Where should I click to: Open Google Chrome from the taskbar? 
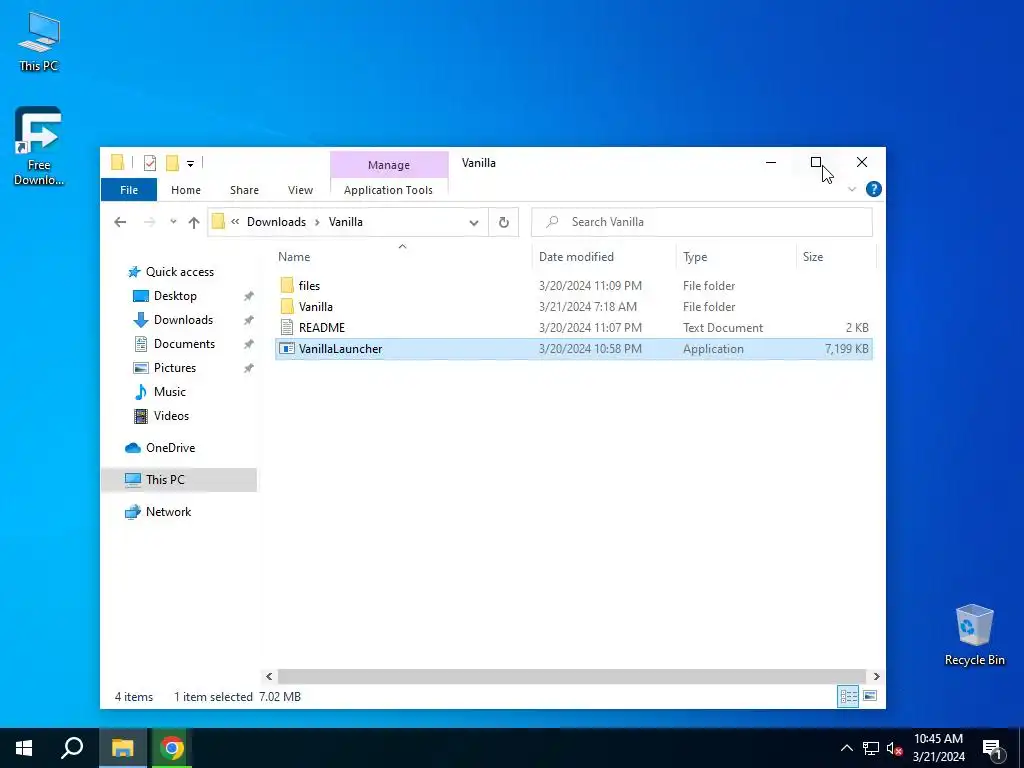click(x=172, y=748)
